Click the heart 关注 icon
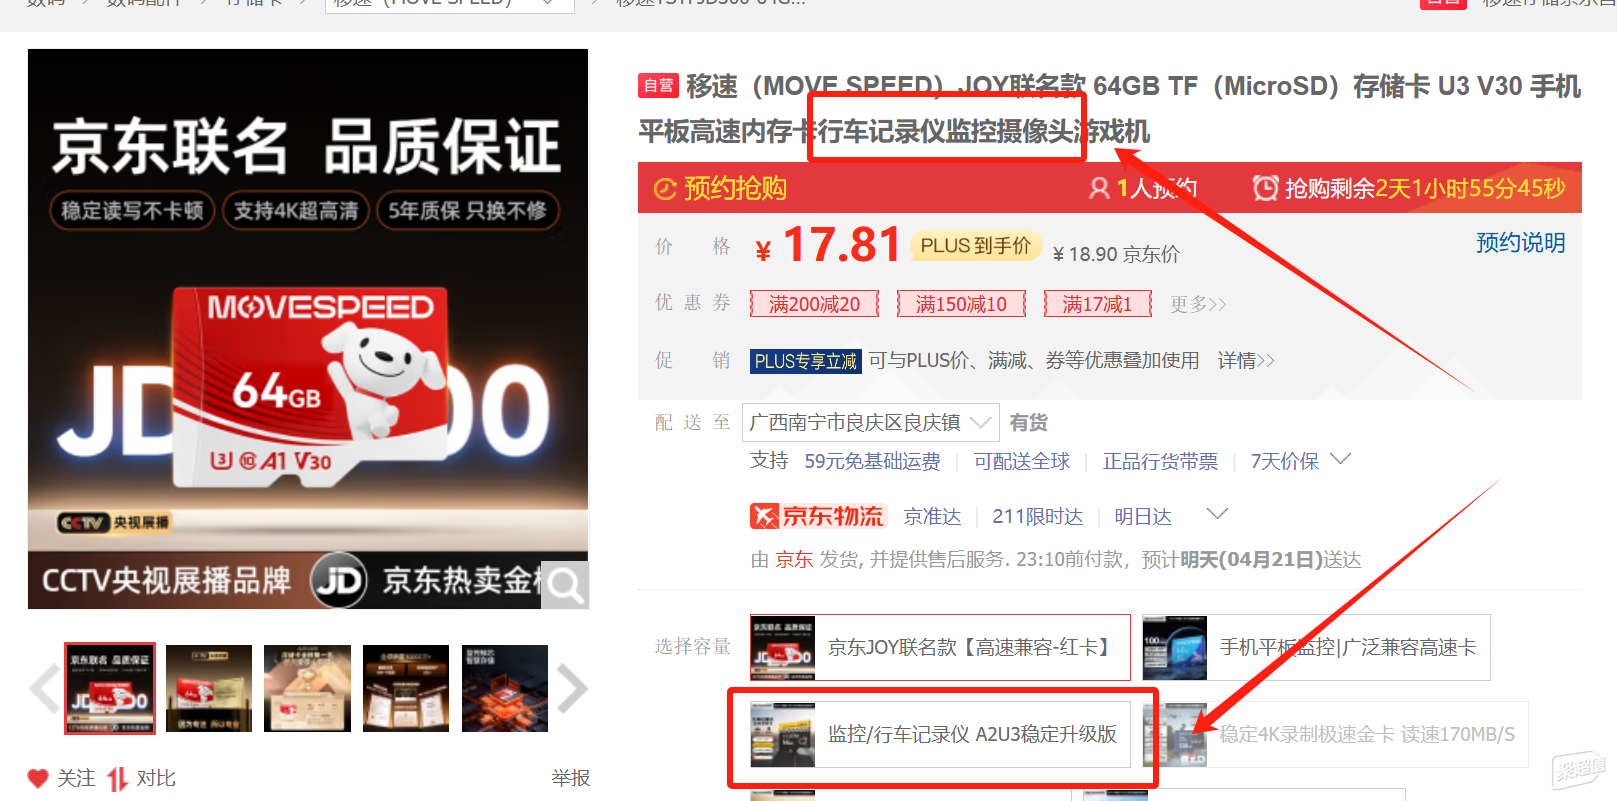 pyautogui.click(x=38, y=778)
